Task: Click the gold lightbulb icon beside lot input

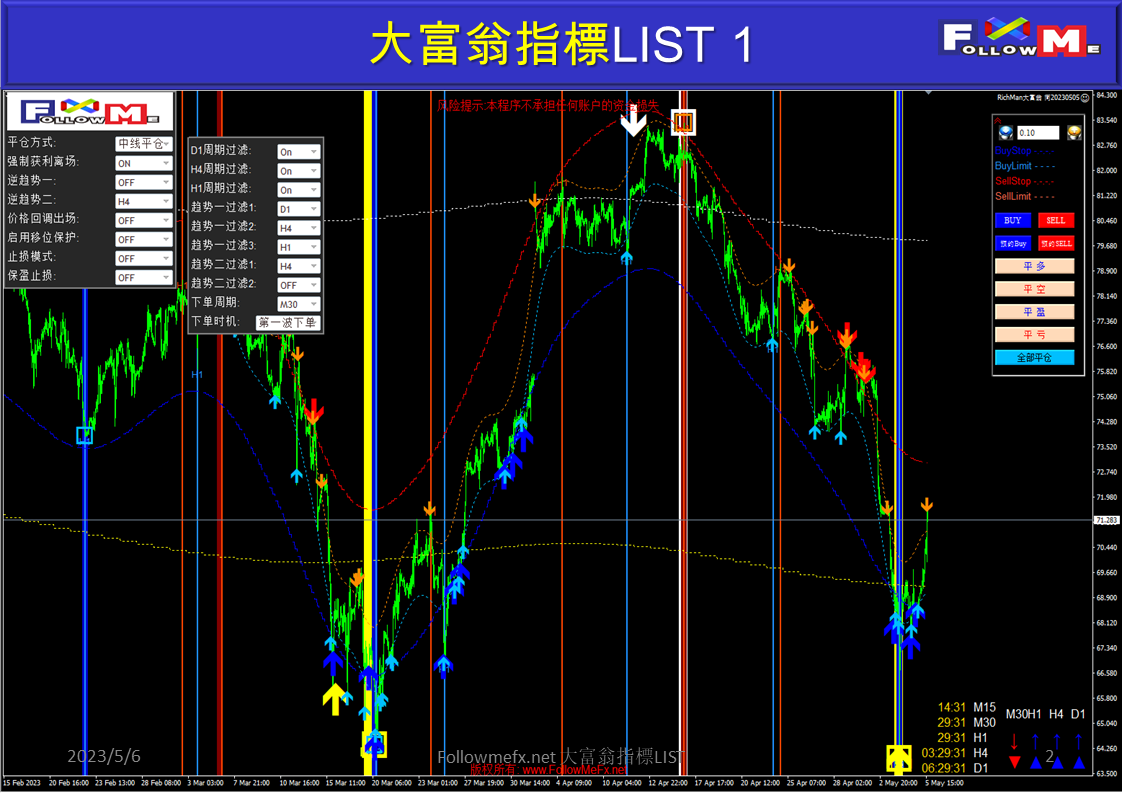Action: coord(1075,131)
